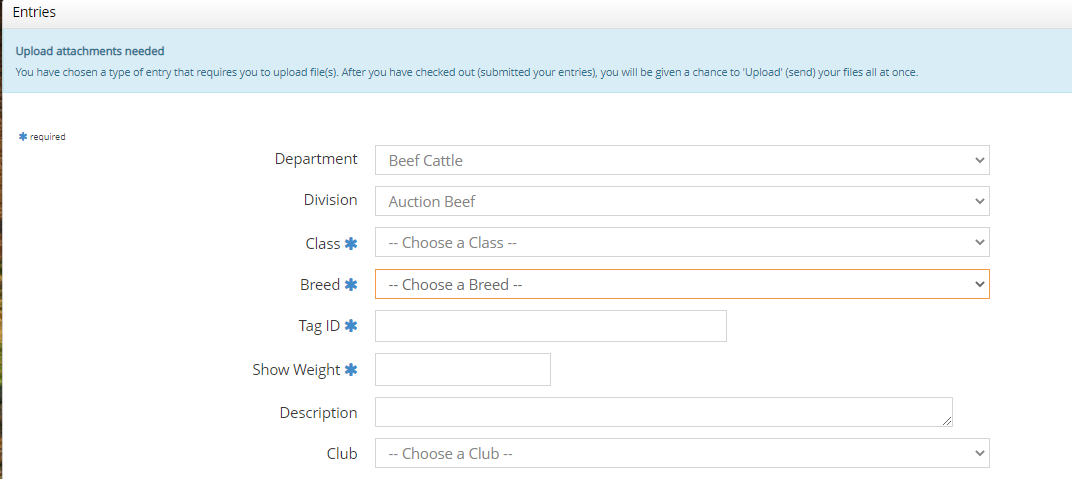Click the chevron arrow of Club field
Viewport: 1072px width, 479px height.
click(x=980, y=453)
